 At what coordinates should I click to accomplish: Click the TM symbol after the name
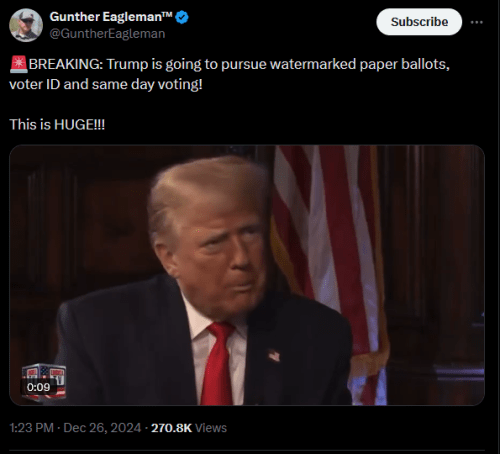tap(167, 14)
